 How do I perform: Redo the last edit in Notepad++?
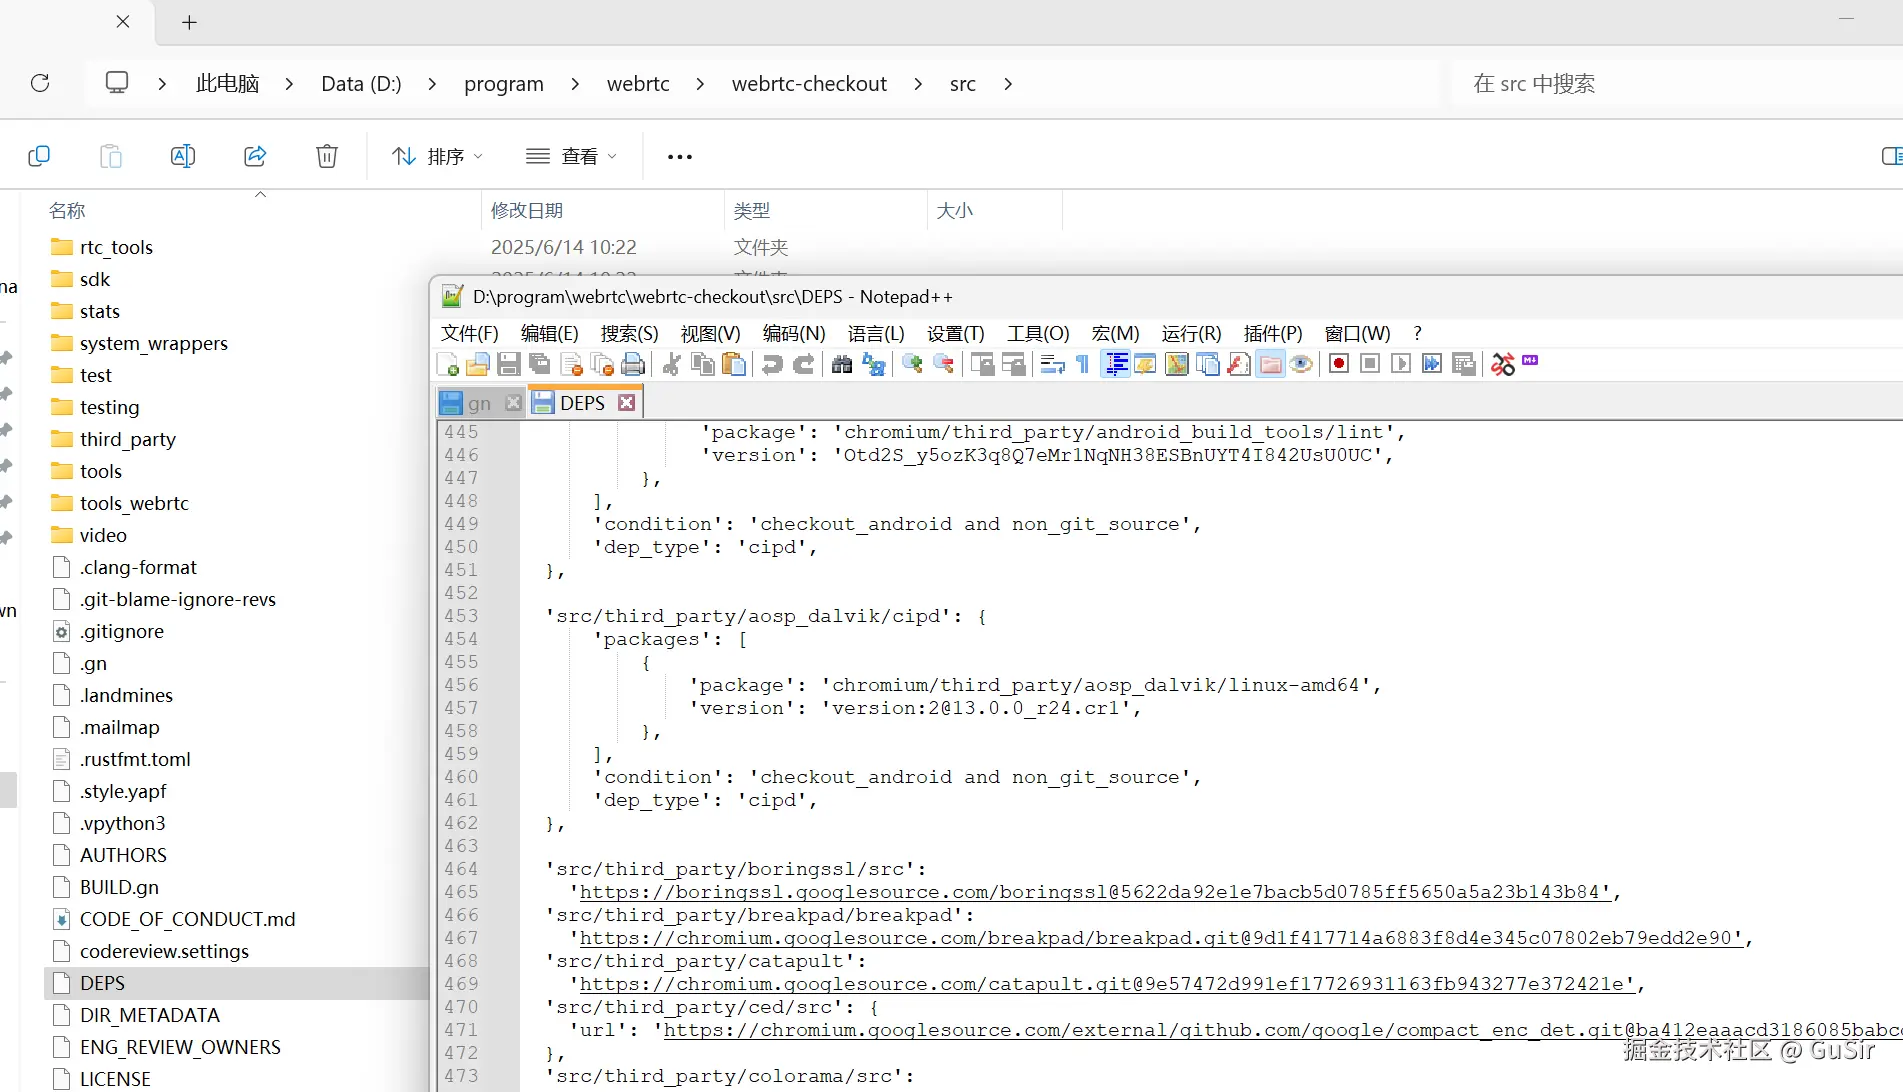803,365
